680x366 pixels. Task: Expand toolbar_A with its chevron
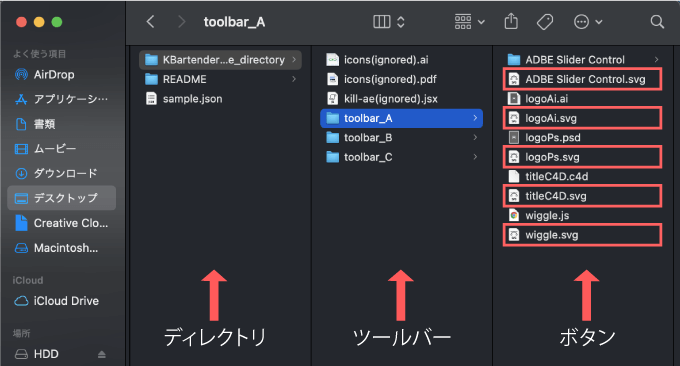[475, 118]
